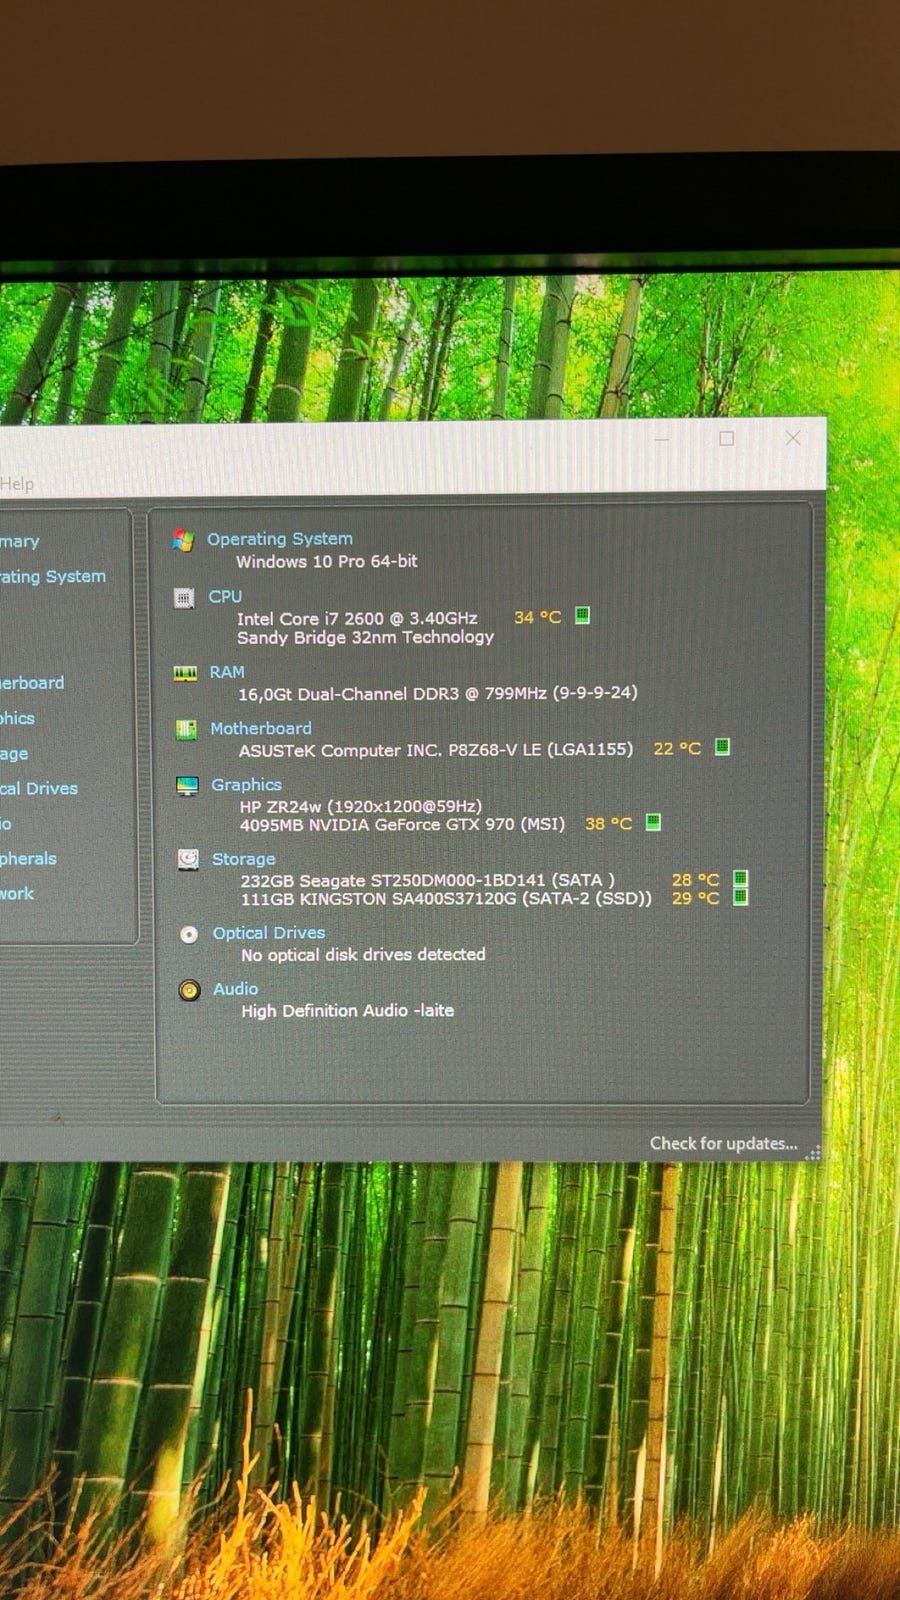Click the RAM module icon
900x1600 pixels.
tap(185, 673)
